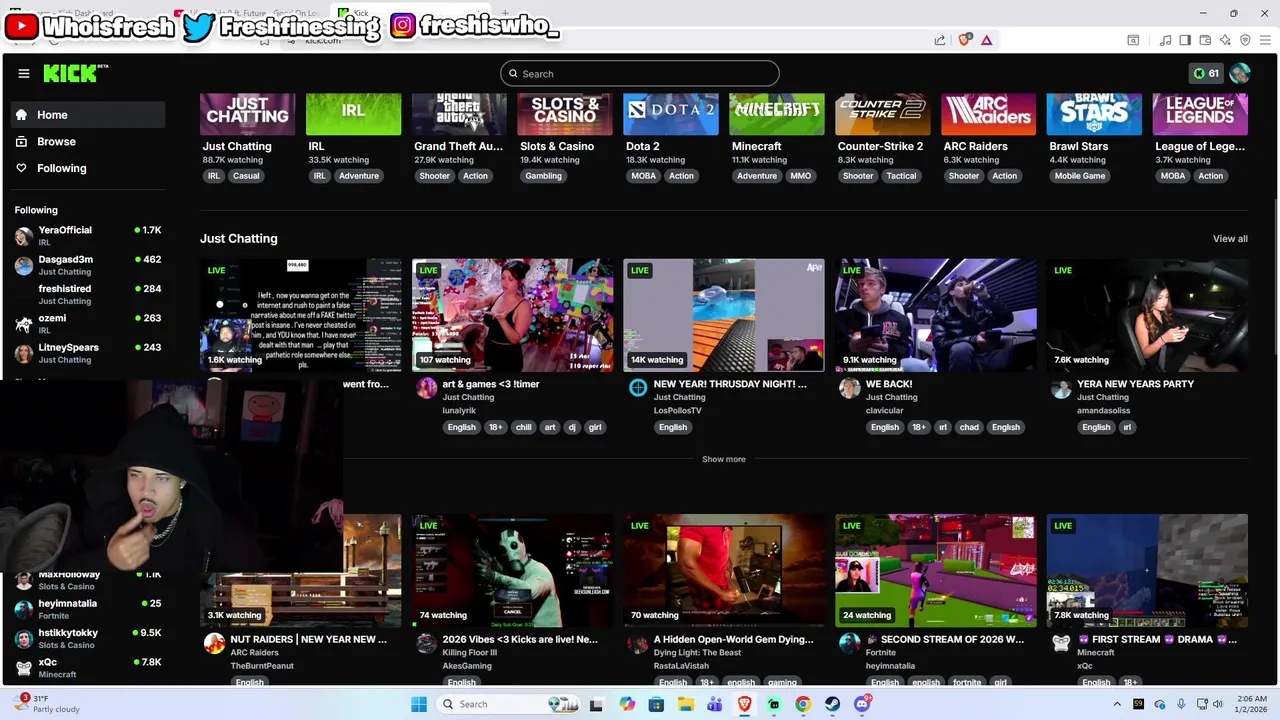Viewport: 1280px width, 720px height.
Task: Click the Mobile Game tag under Brawl Stars
Action: pyautogui.click(x=1080, y=176)
